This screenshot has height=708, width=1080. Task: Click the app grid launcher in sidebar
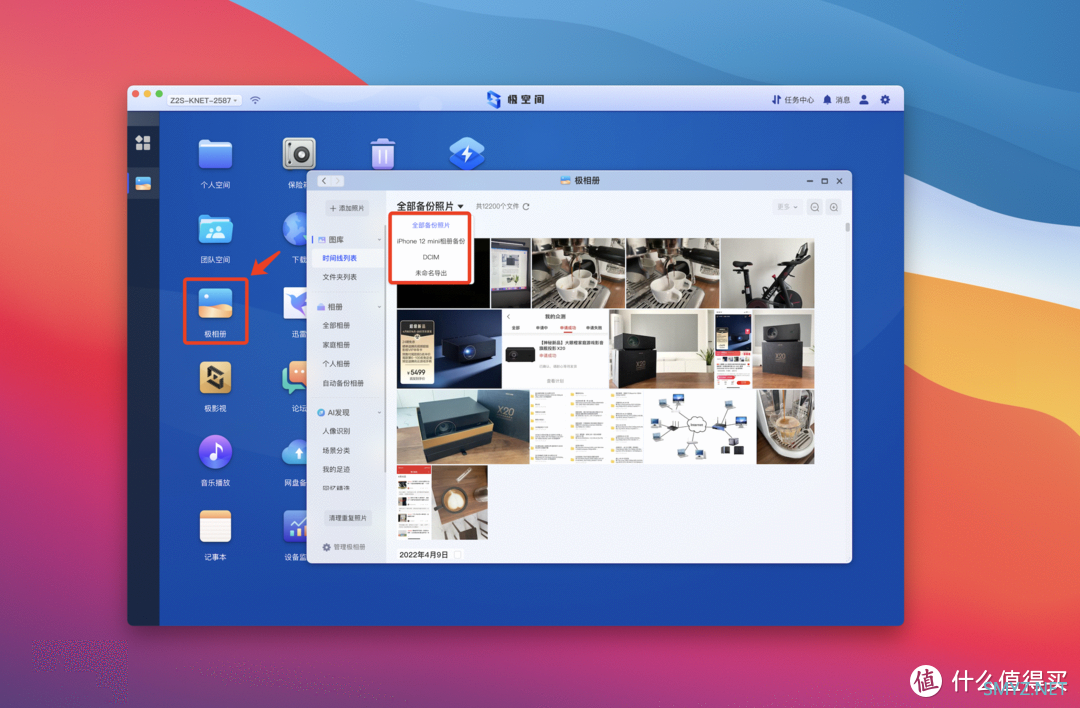(x=143, y=143)
